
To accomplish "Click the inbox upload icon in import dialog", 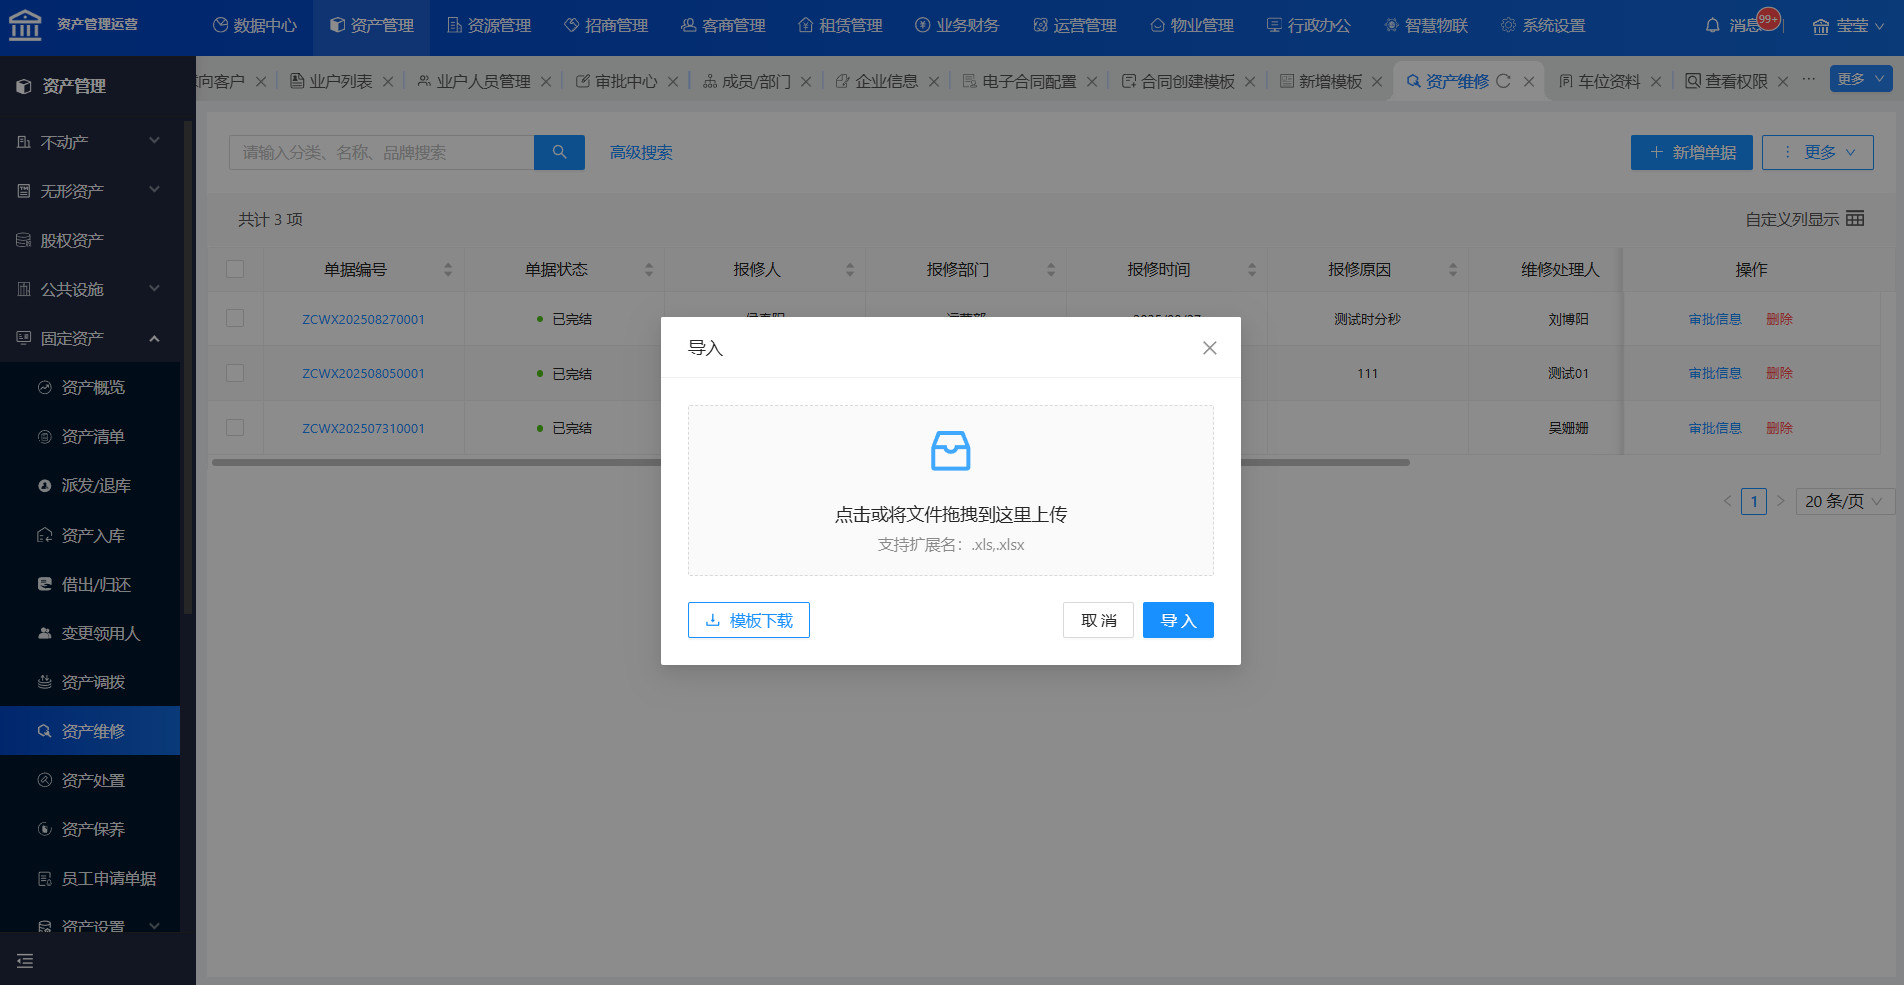I will [x=950, y=451].
